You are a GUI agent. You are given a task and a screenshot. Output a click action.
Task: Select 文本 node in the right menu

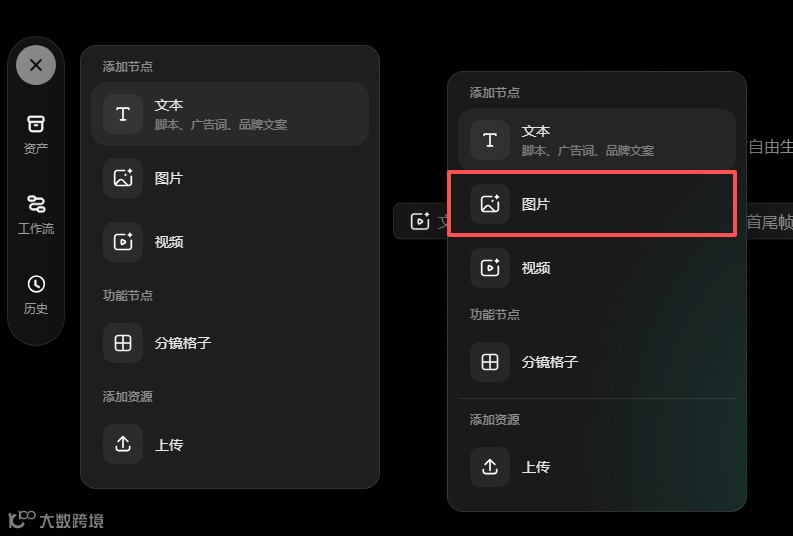[x=597, y=140]
